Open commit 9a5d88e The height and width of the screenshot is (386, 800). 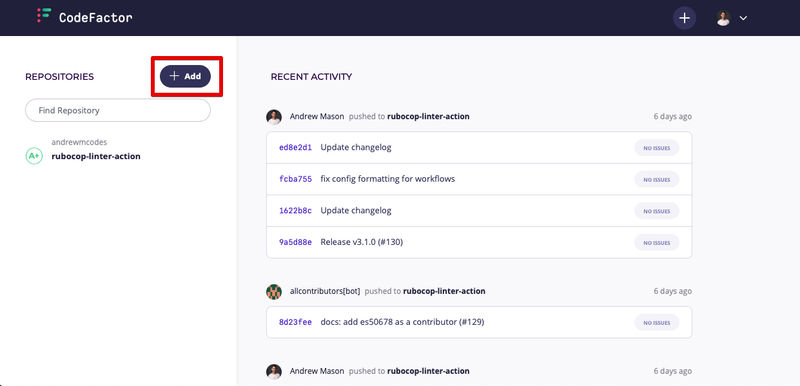295,242
